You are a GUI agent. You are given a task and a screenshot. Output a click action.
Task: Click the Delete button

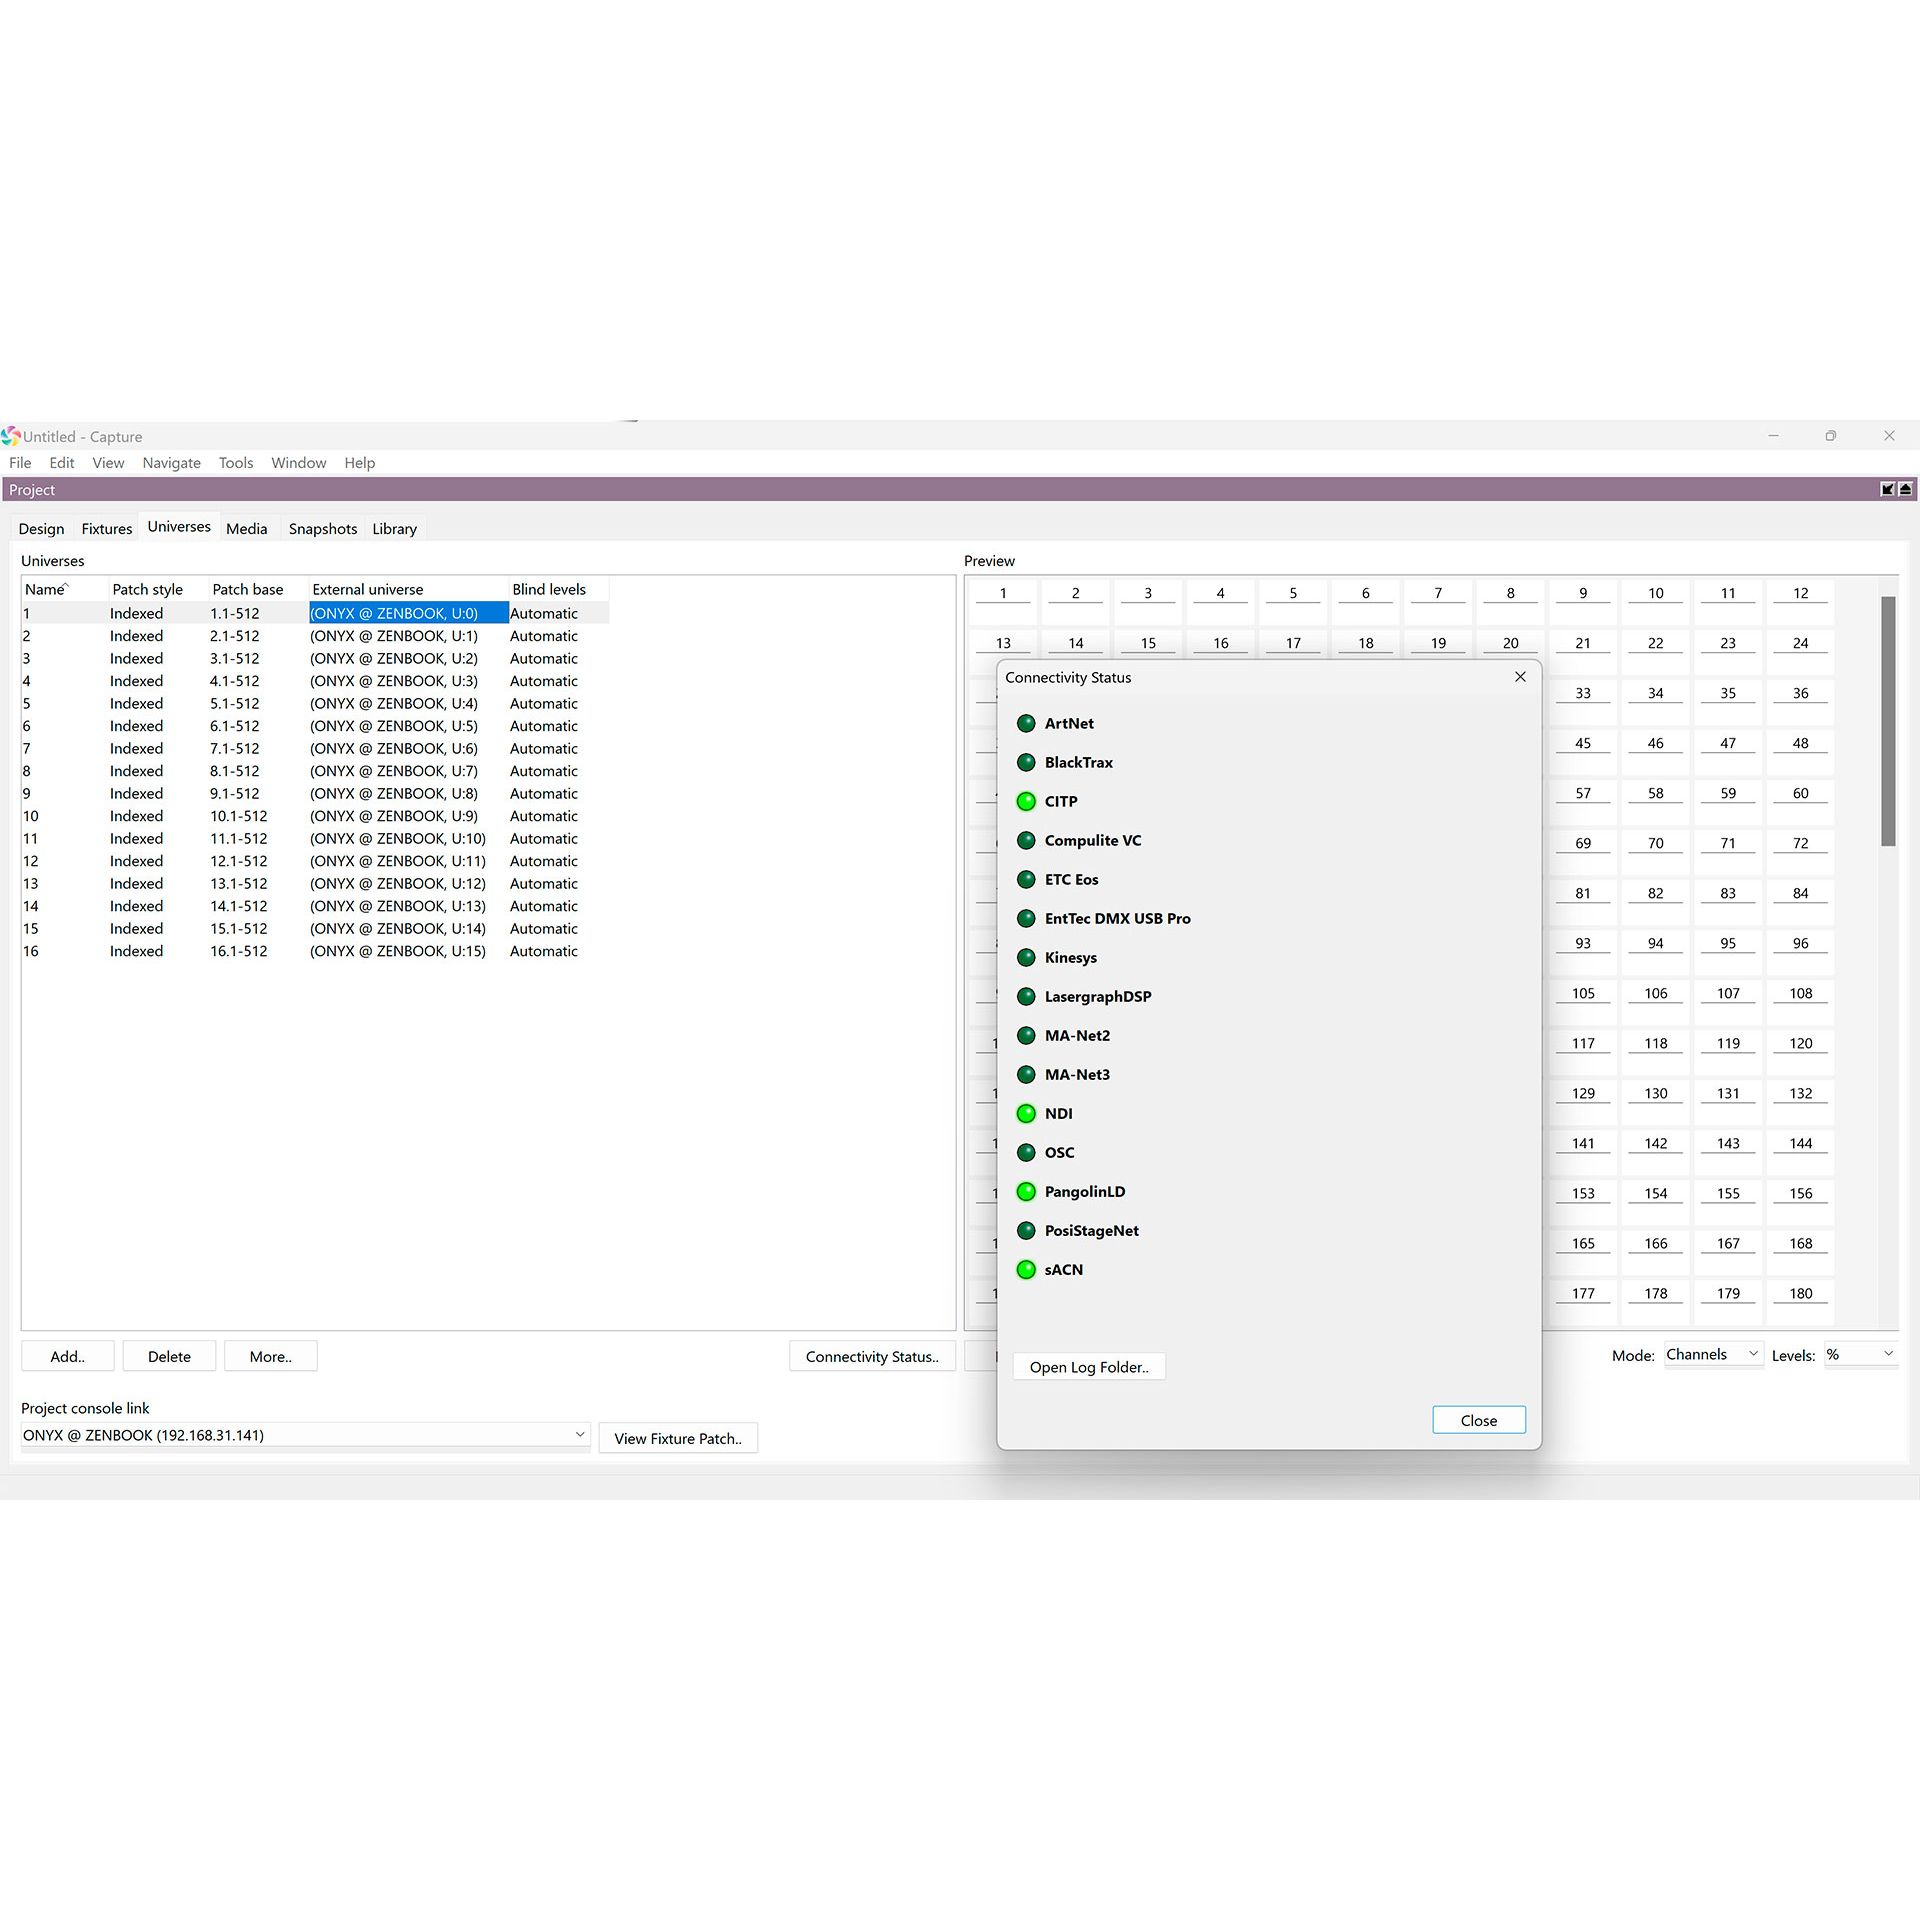tap(169, 1356)
